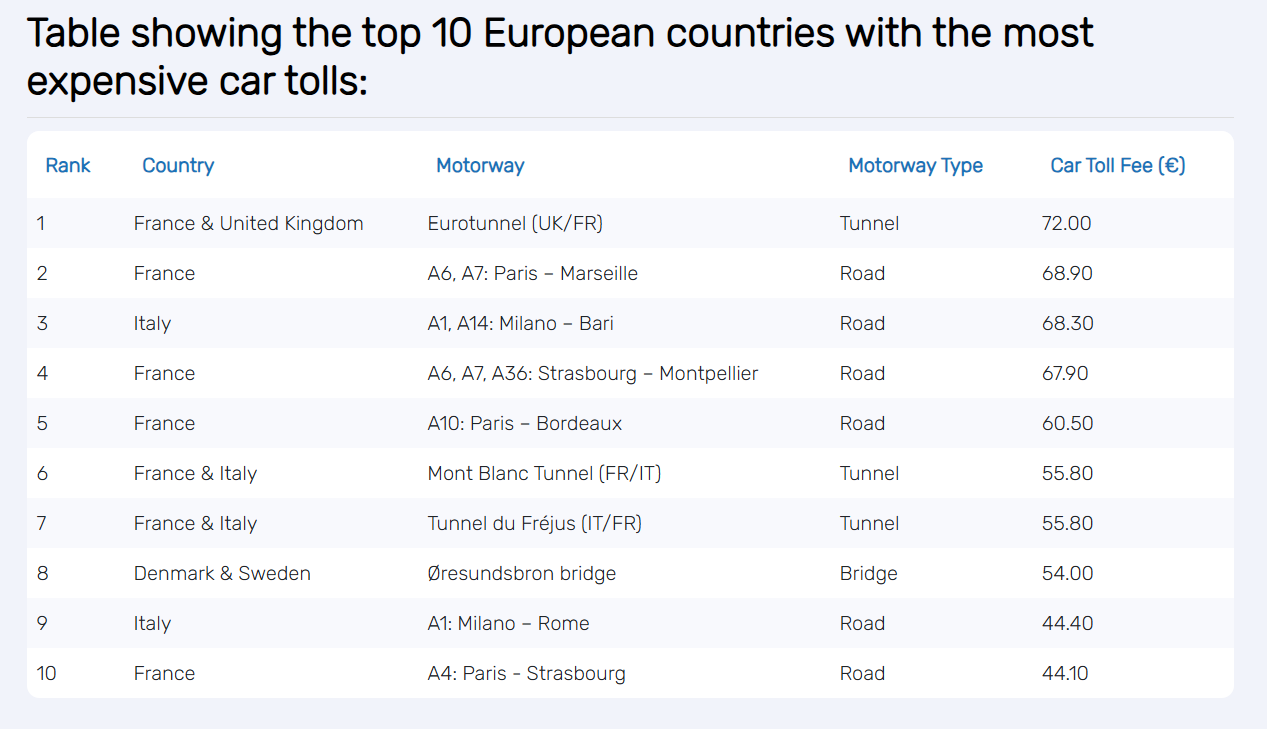Click the Motorway column header
The image size is (1267, 729).
(x=480, y=165)
